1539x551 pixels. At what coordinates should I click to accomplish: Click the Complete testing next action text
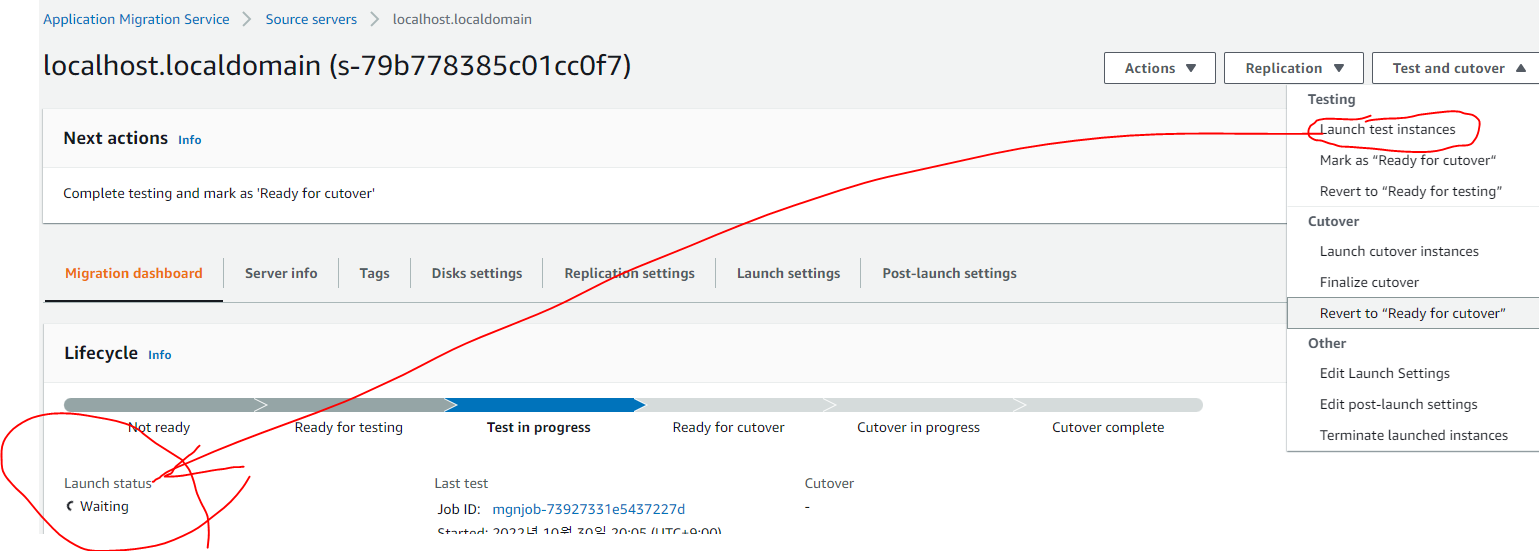[x=218, y=193]
